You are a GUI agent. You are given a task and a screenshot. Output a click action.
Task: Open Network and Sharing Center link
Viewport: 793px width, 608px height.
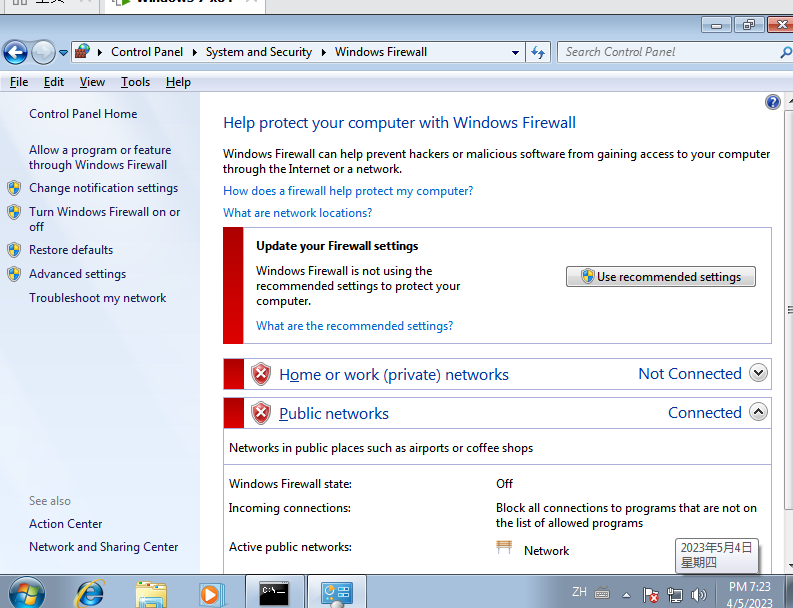(104, 547)
